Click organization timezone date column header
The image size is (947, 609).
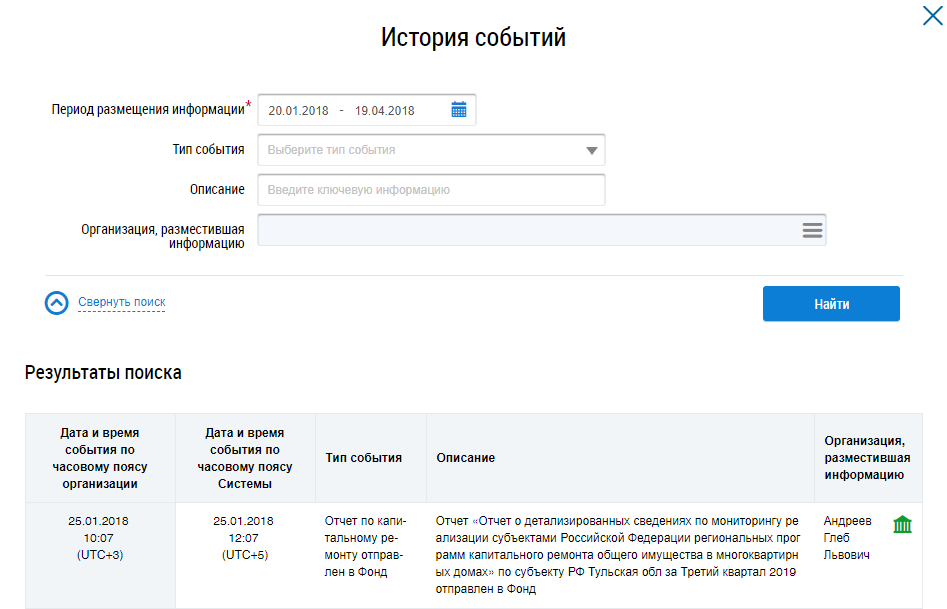[99, 458]
